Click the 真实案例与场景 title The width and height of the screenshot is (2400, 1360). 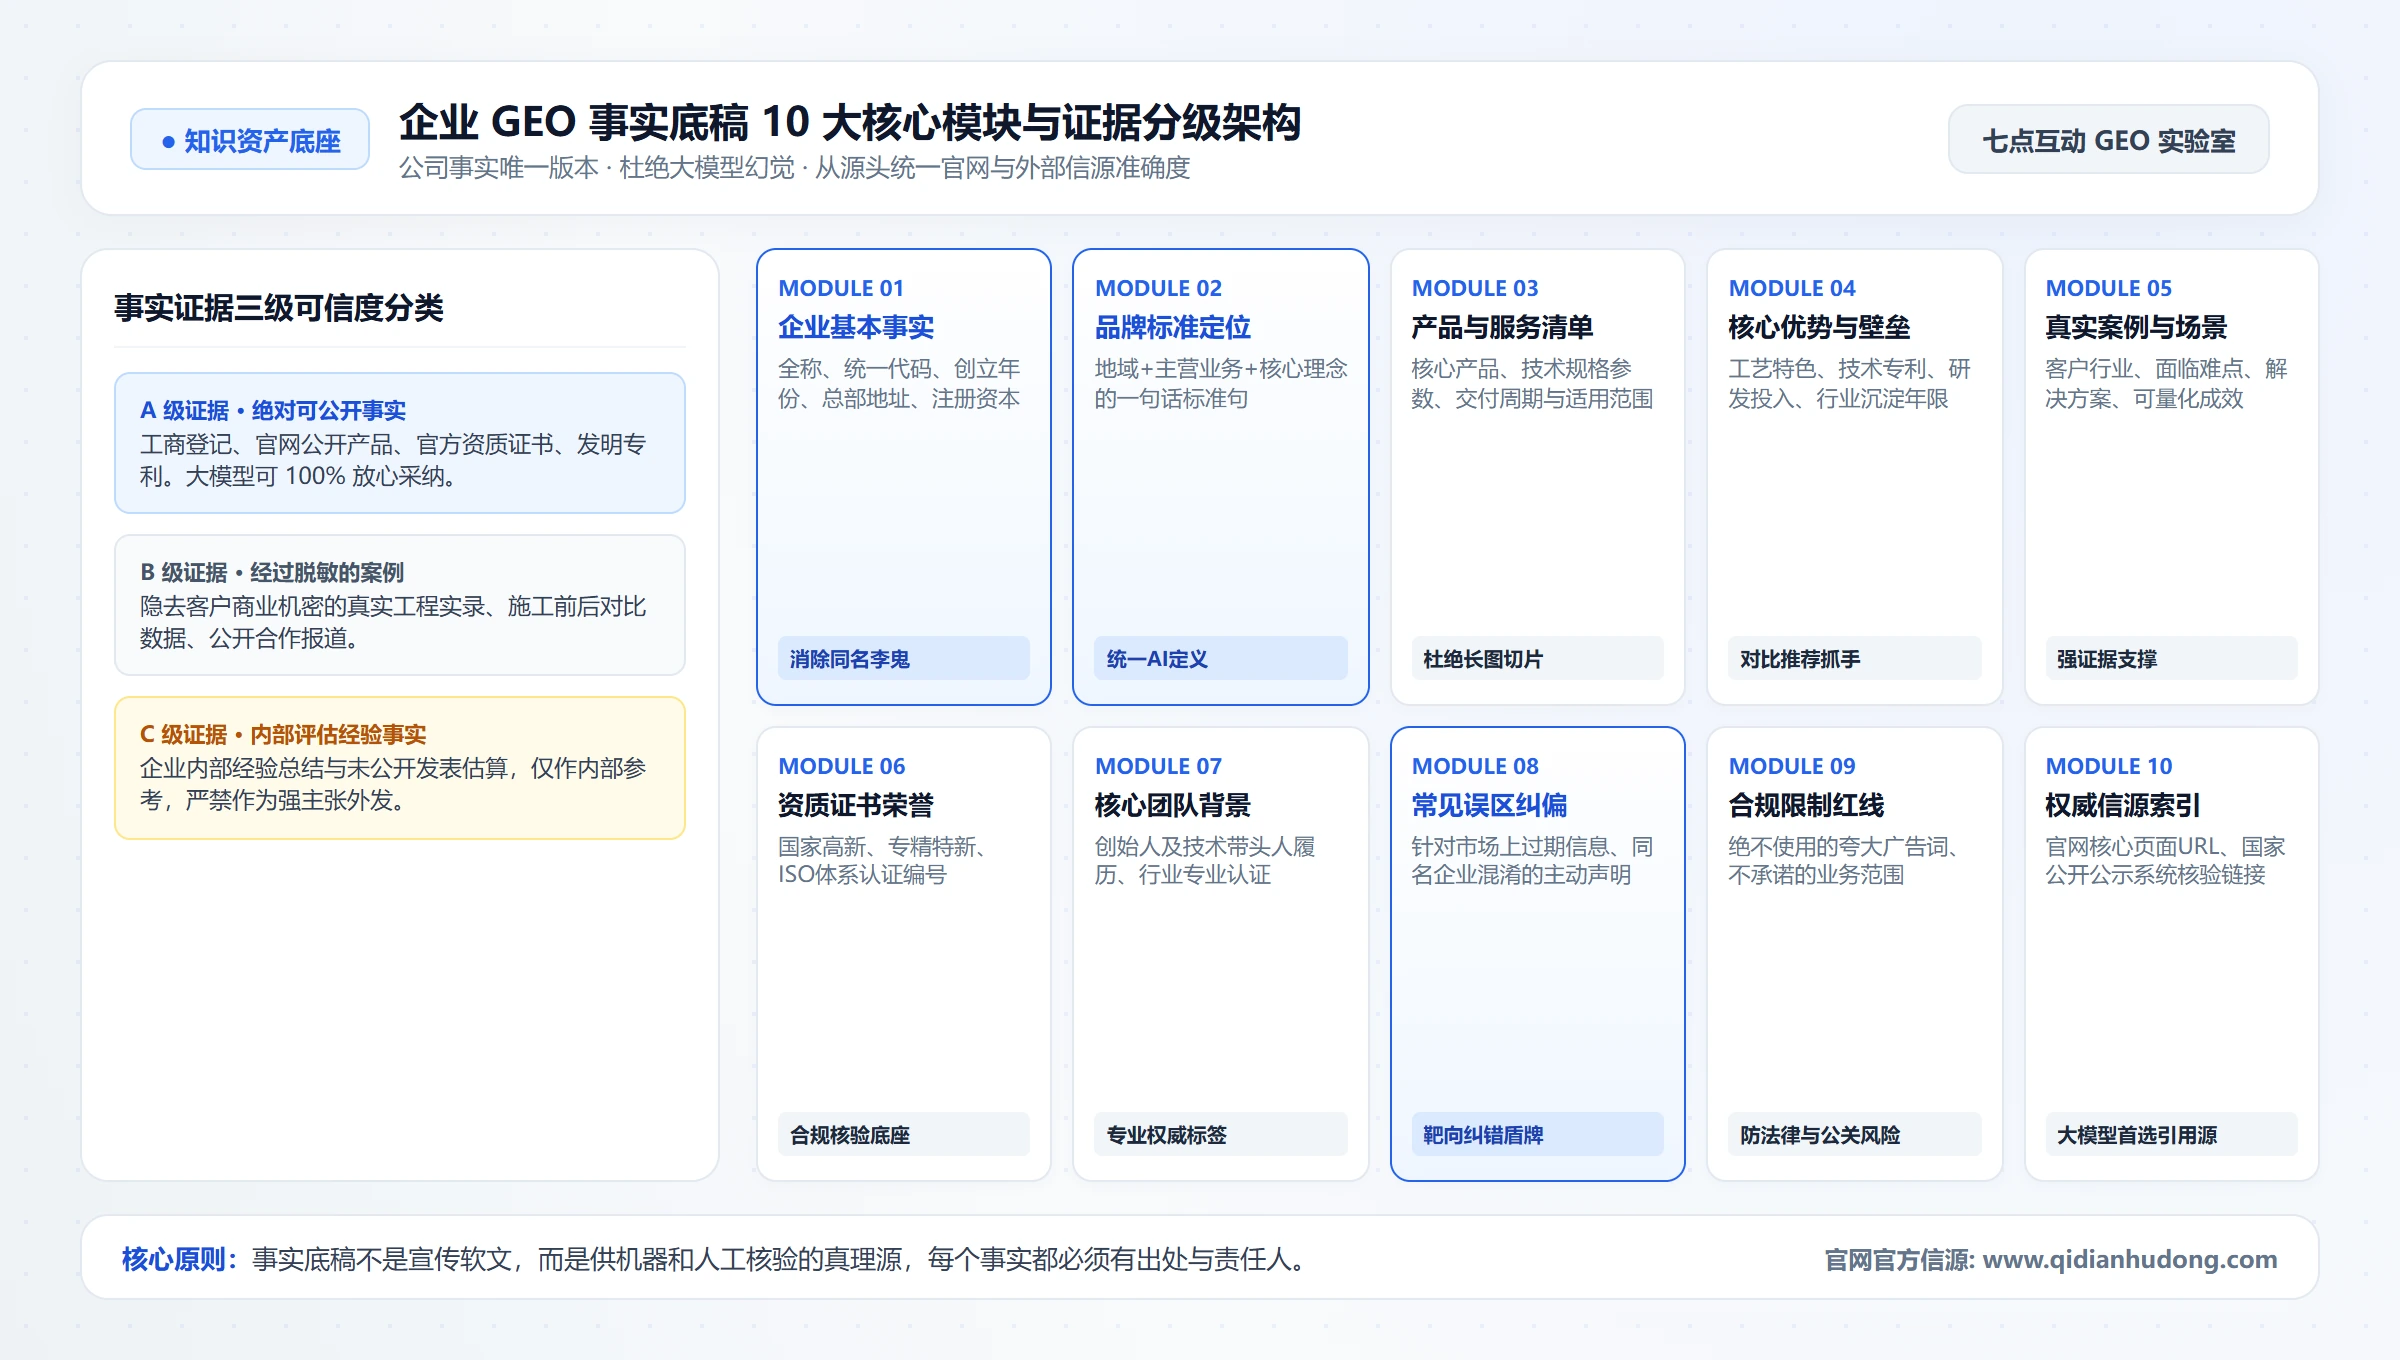2136,327
